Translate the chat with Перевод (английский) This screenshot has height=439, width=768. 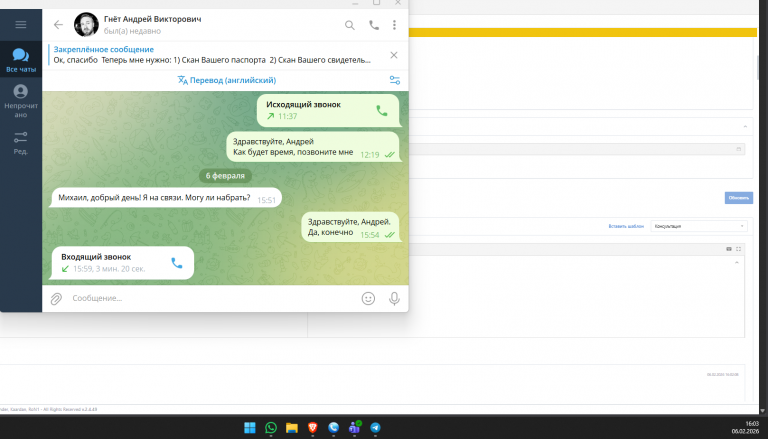tap(227, 80)
